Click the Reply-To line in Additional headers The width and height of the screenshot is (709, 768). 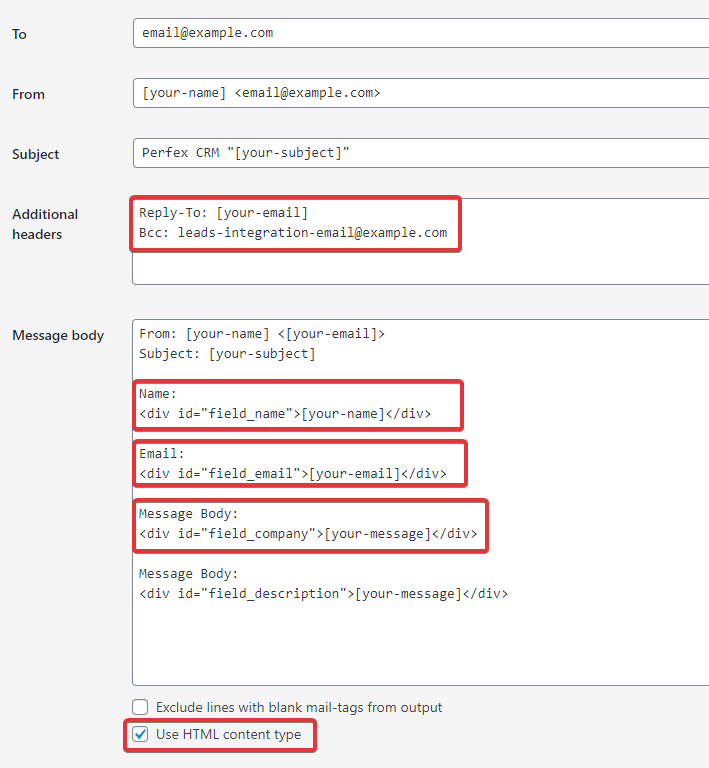[x=223, y=213]
